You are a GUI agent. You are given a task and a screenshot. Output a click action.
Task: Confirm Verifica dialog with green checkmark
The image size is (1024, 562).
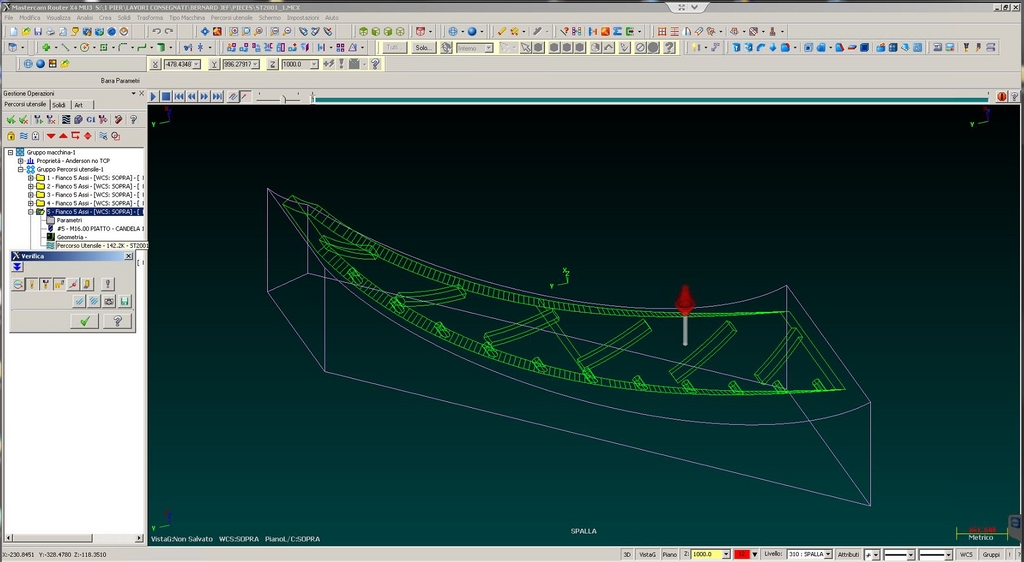click(x=84, y=320)
